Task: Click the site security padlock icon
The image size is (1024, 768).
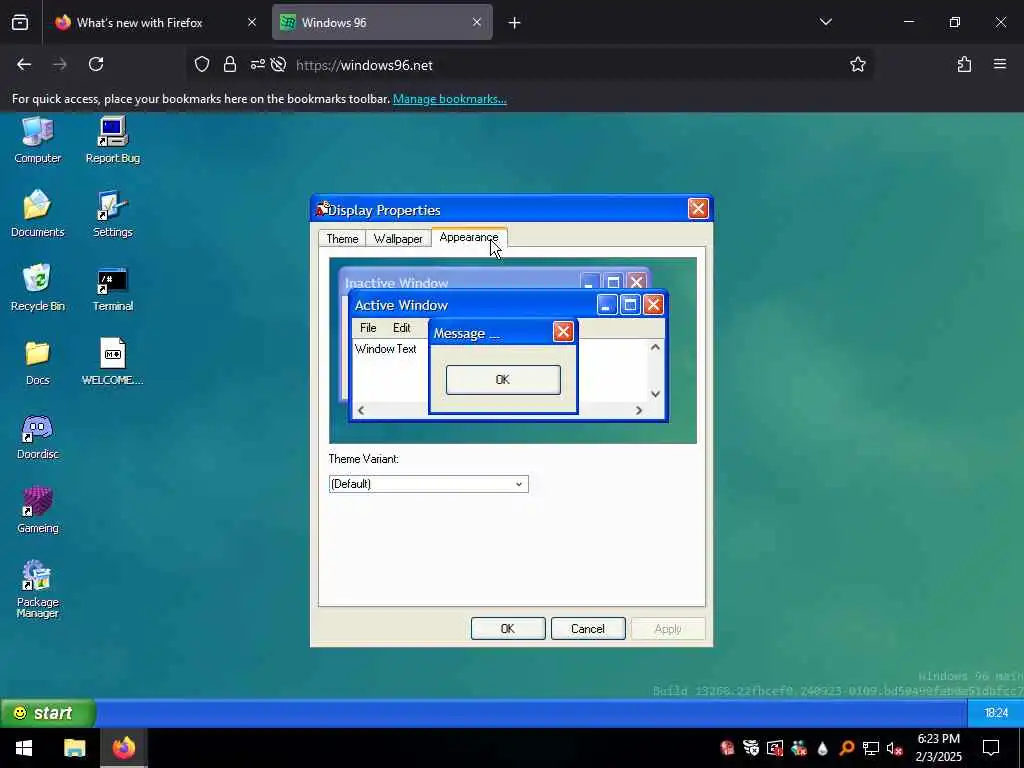Action: coord(229,64)
